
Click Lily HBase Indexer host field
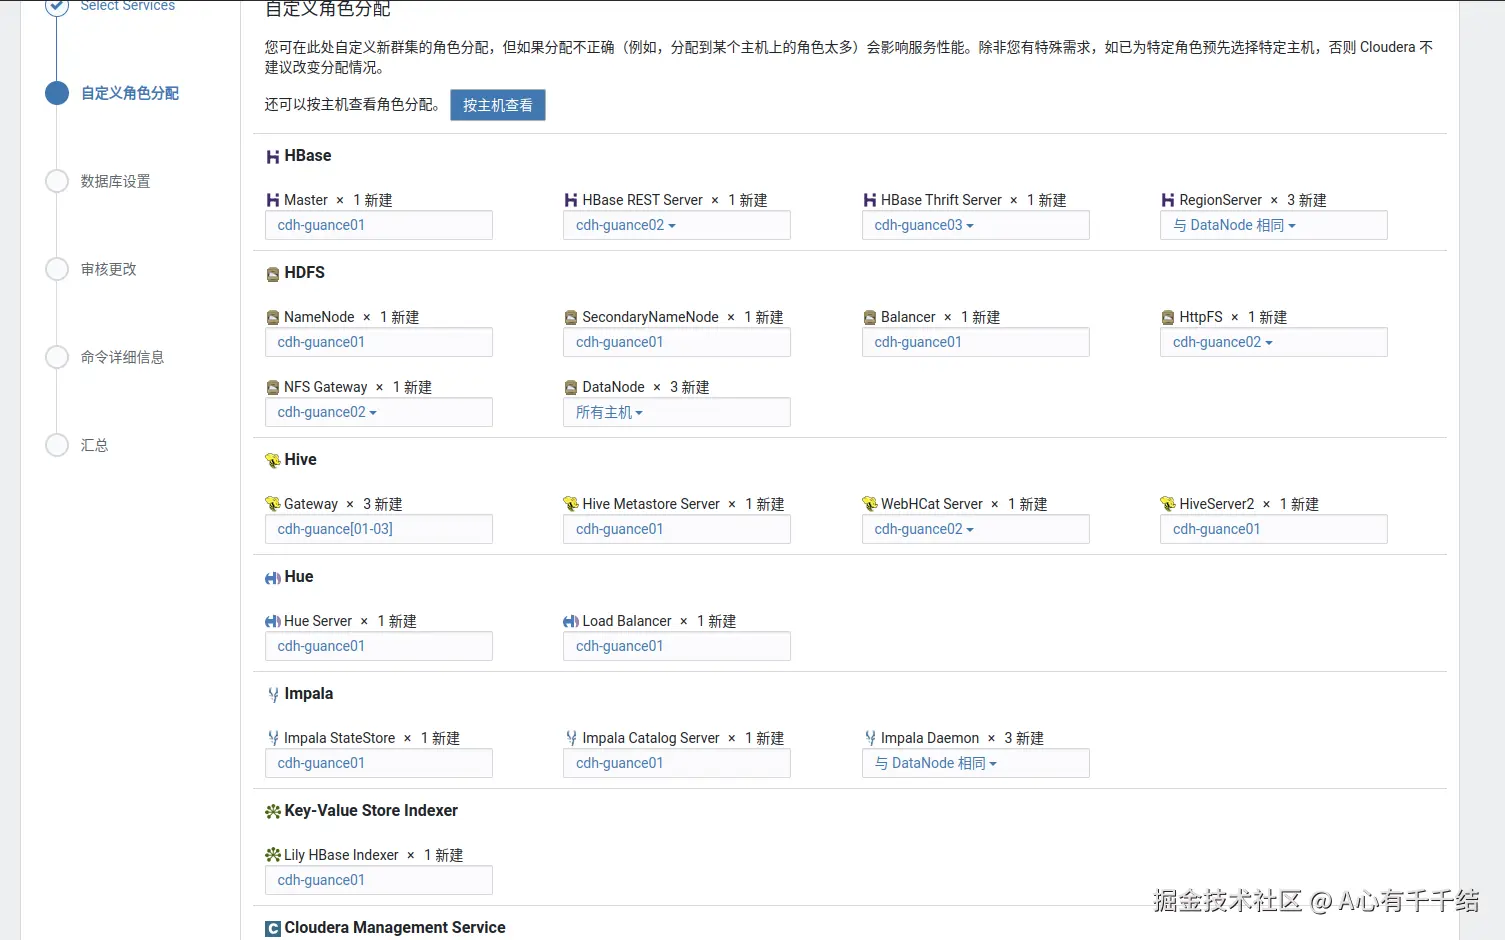(379, 880)
